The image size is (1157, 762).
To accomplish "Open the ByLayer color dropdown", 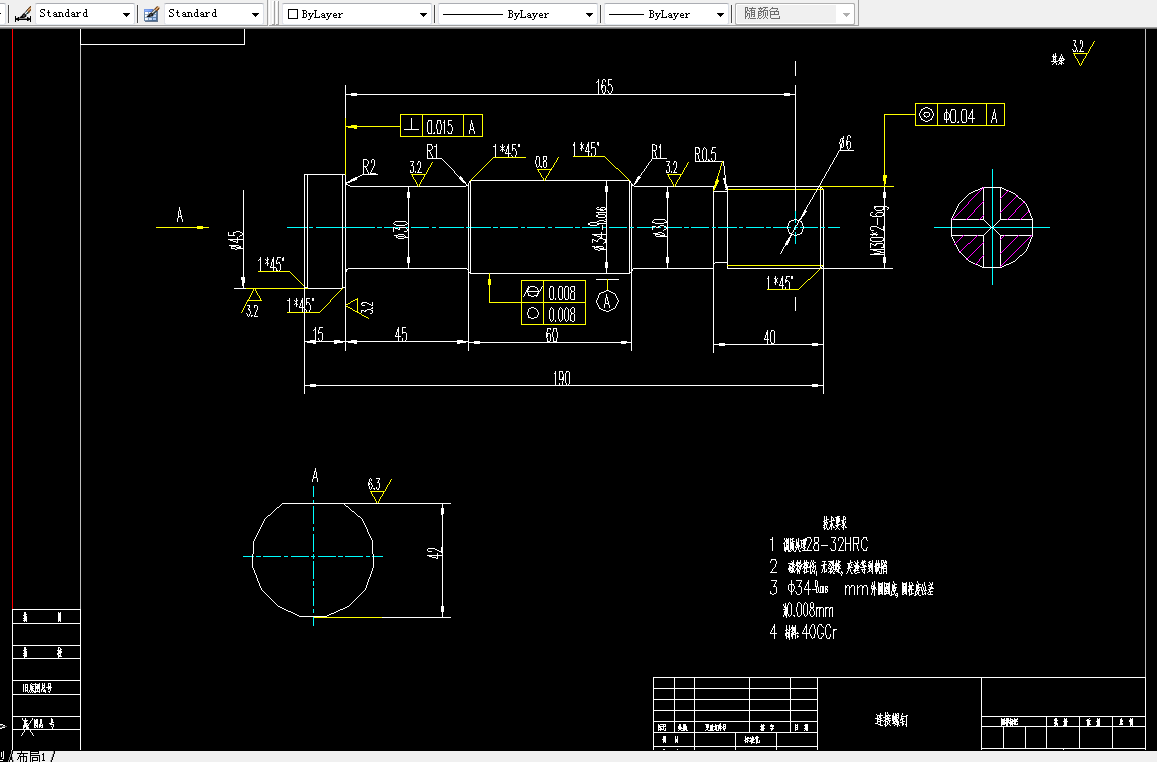I will [x=424, y=14].
